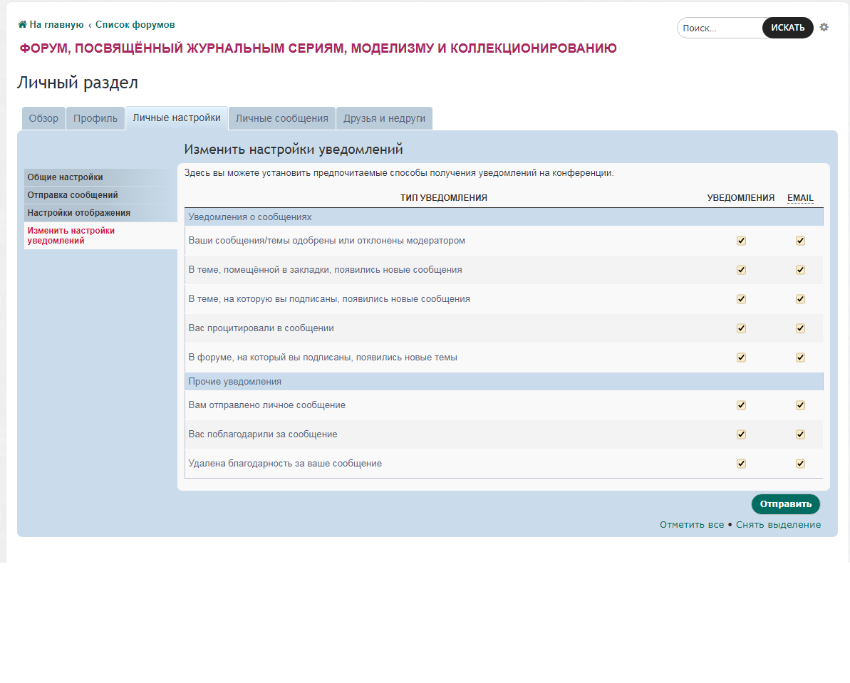Screen dimensions: 850x683
Task: Disable notification for being quoted in a post
Action: tap(741, 328)
